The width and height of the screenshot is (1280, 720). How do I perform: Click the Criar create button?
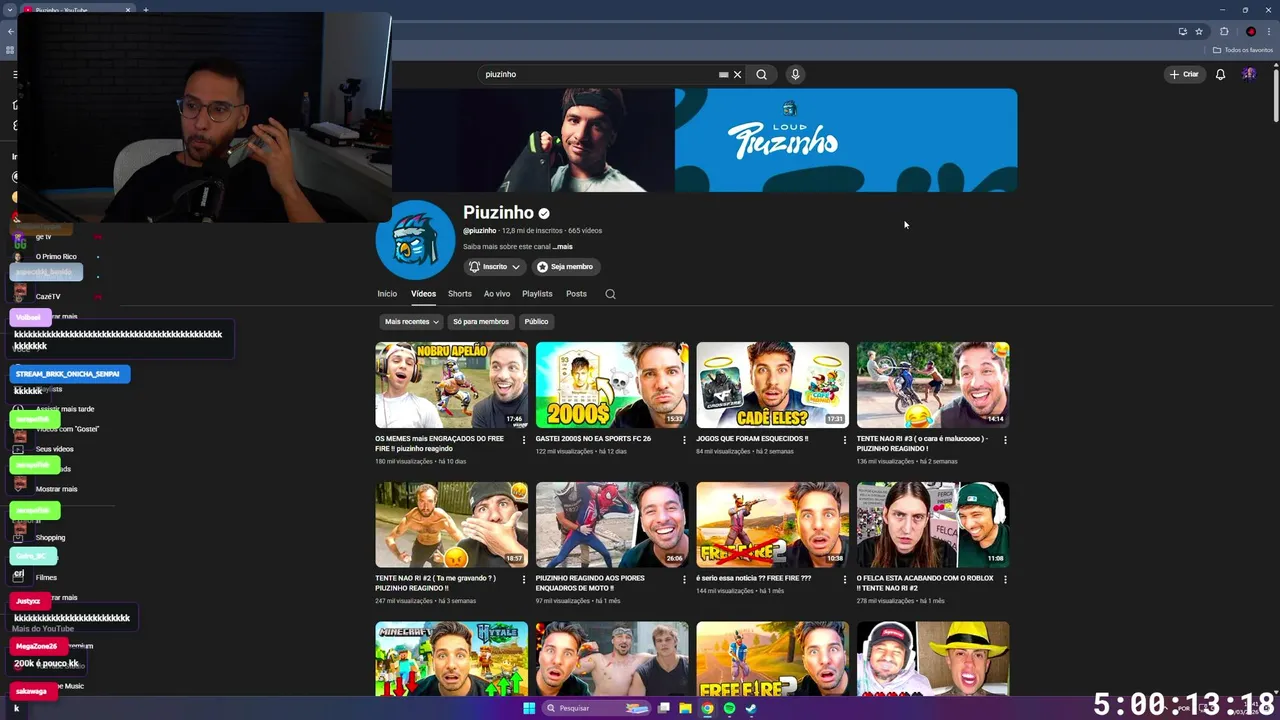[1184, 74]
